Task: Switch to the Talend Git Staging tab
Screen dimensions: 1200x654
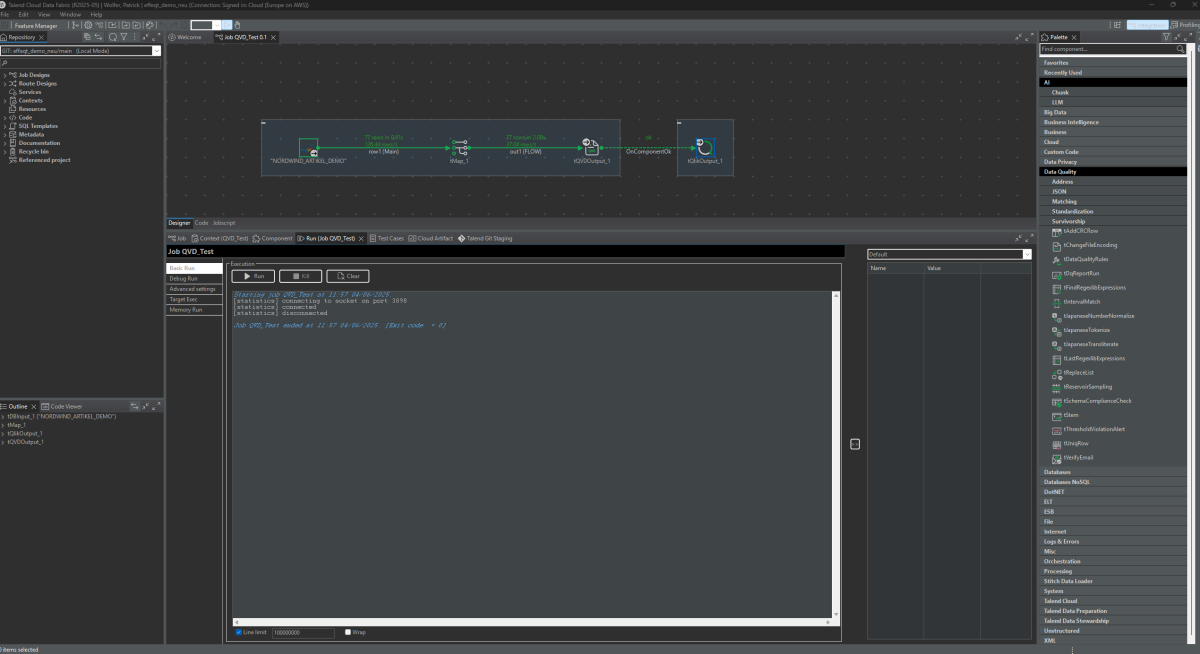Action: coord(485,238)
